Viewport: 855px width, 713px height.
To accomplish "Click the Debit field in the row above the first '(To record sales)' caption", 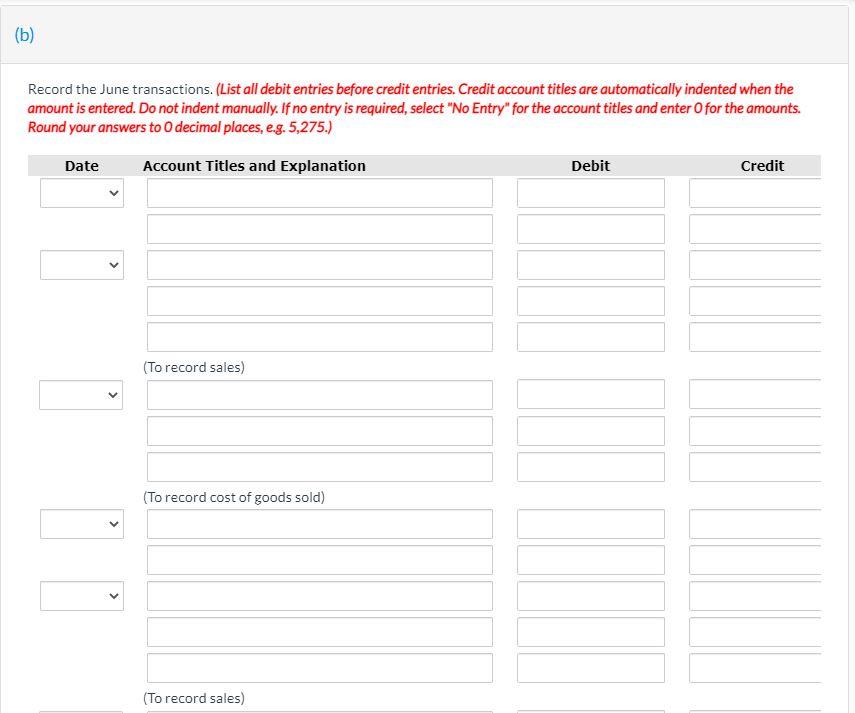I will pyautogui.click(x=591, y=337).
